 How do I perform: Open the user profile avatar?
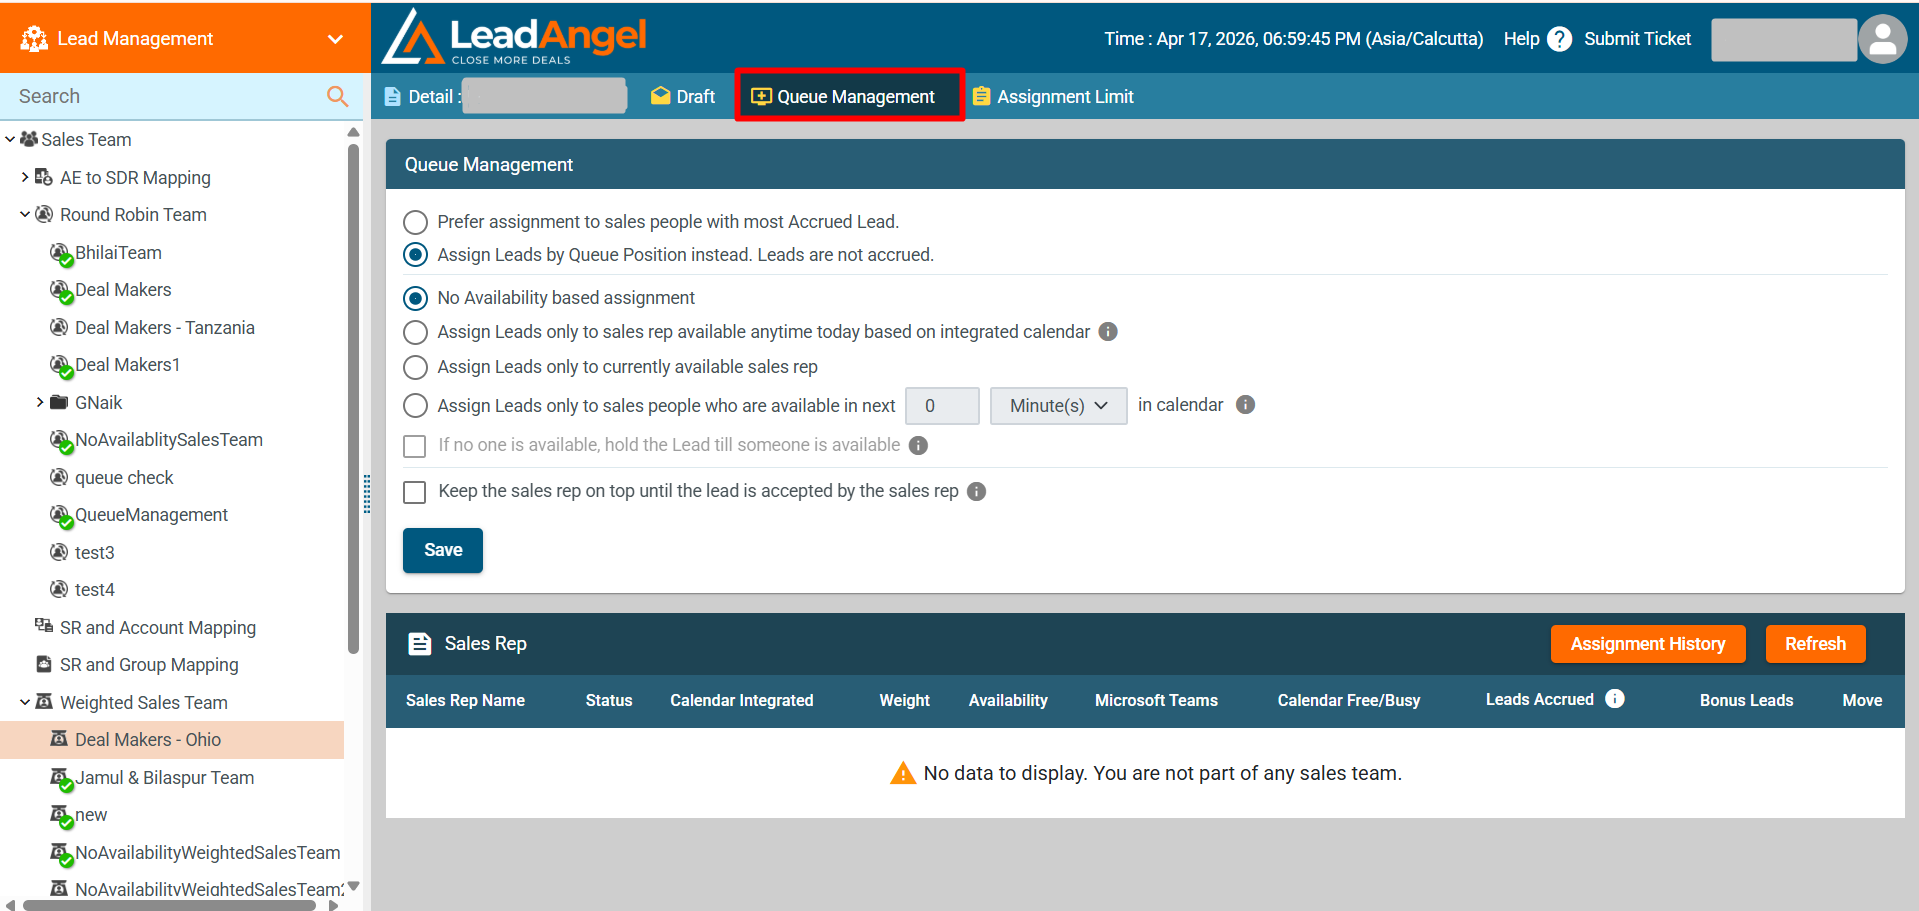(x=1882, y=39)
